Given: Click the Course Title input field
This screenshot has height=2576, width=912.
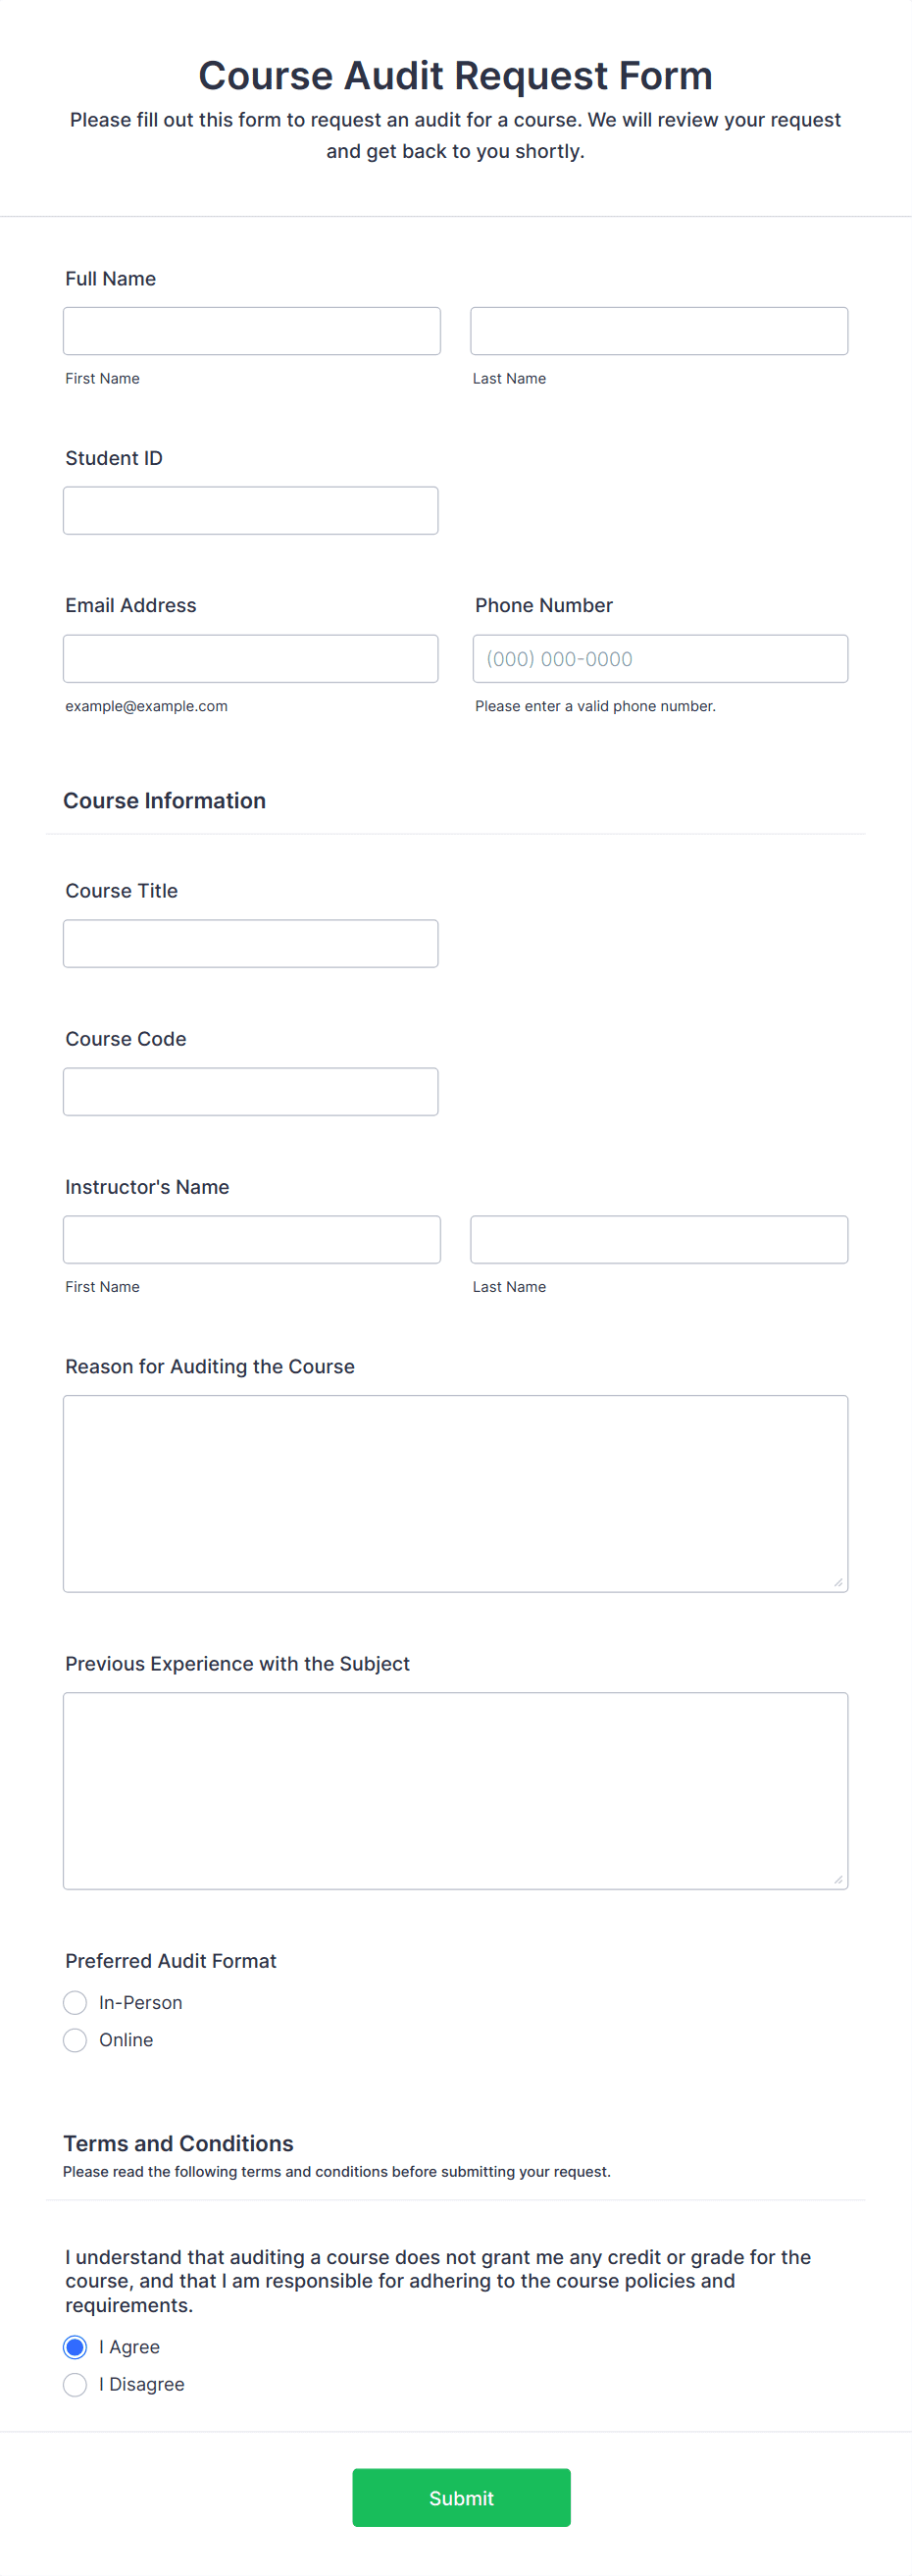Looking at the screenshot, I should [250, 943].
